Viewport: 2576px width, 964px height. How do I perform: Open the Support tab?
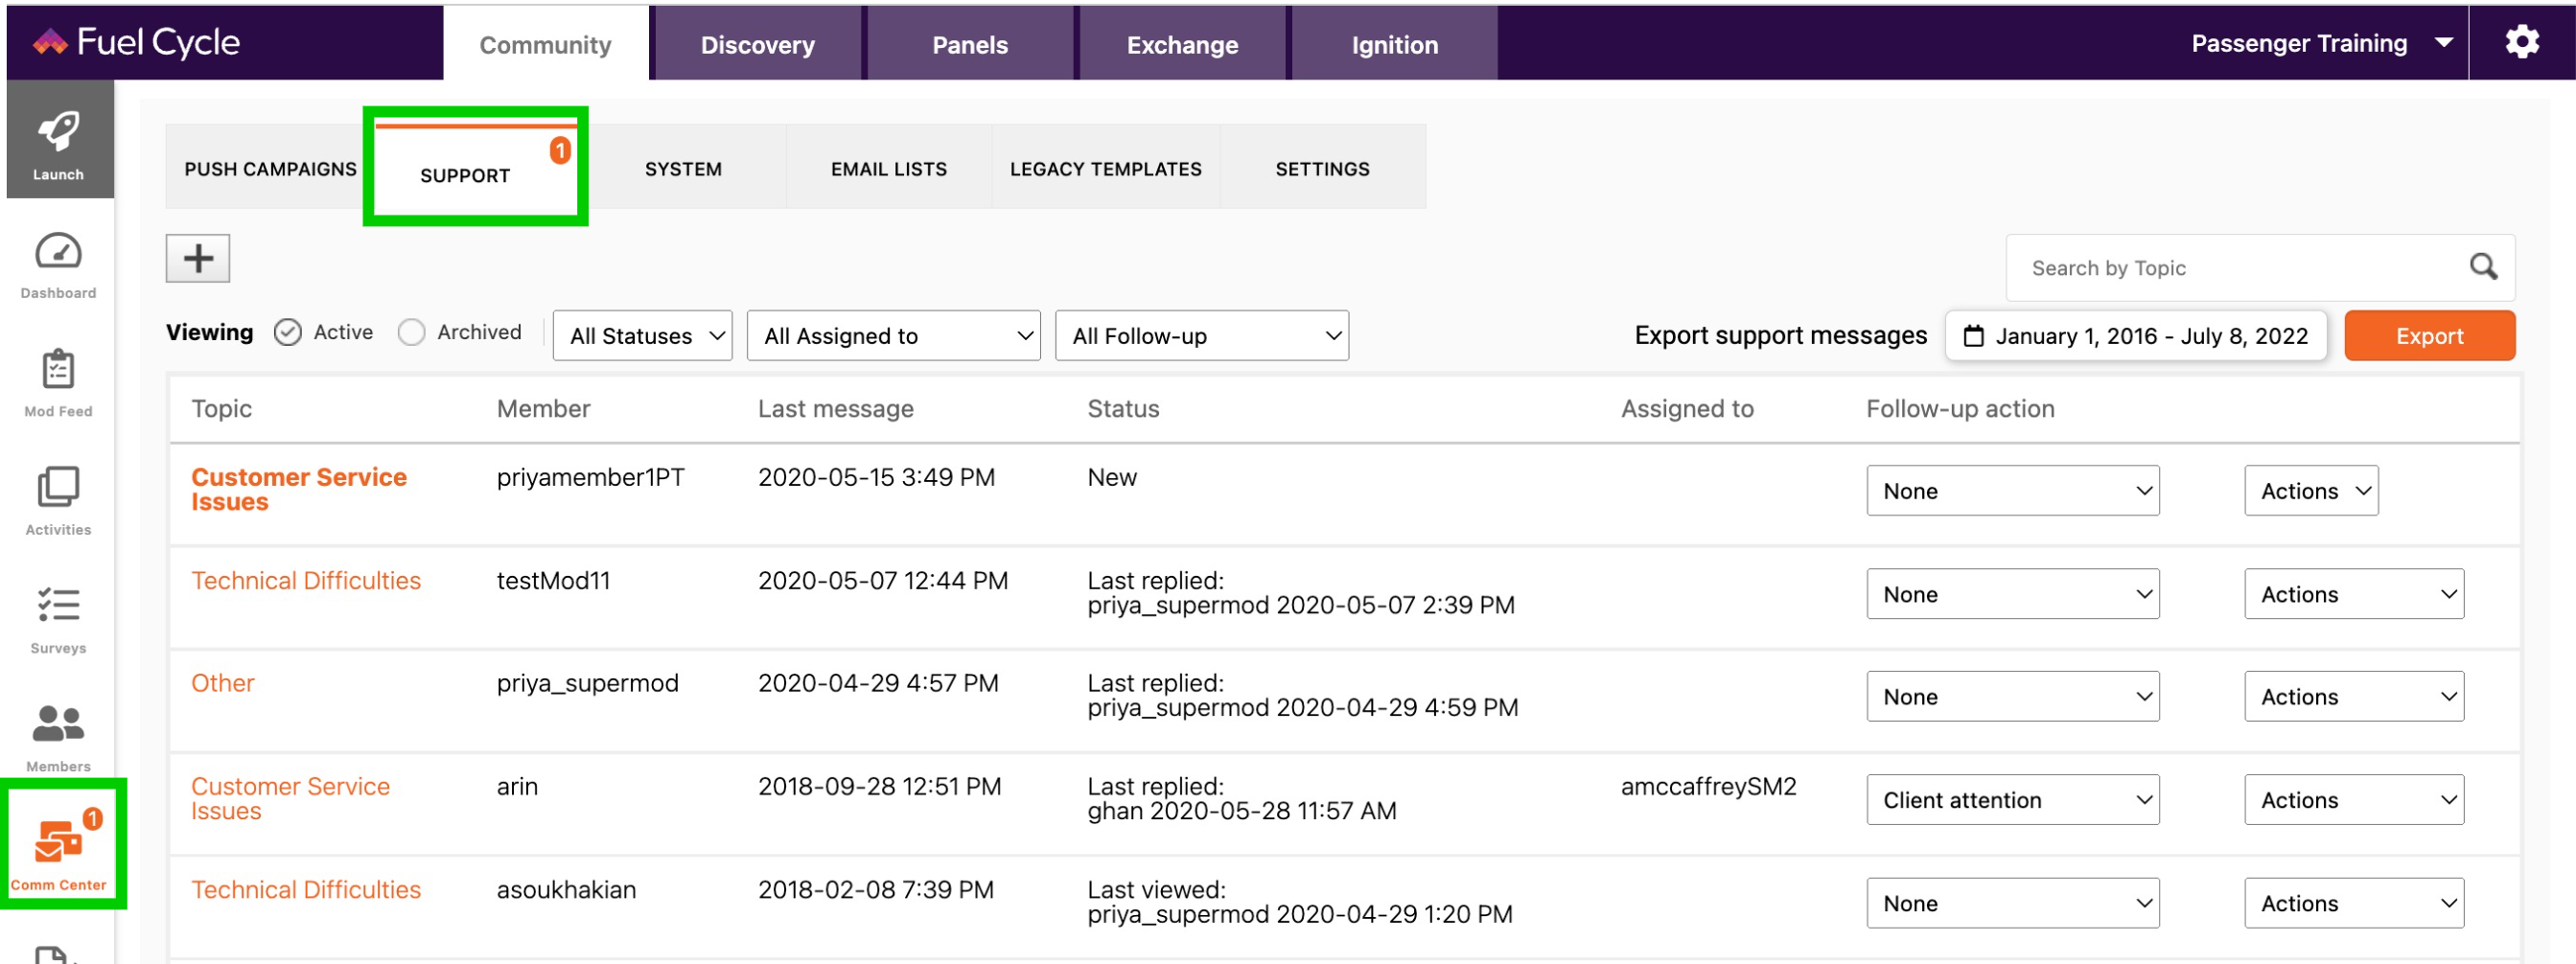point(476,170)
